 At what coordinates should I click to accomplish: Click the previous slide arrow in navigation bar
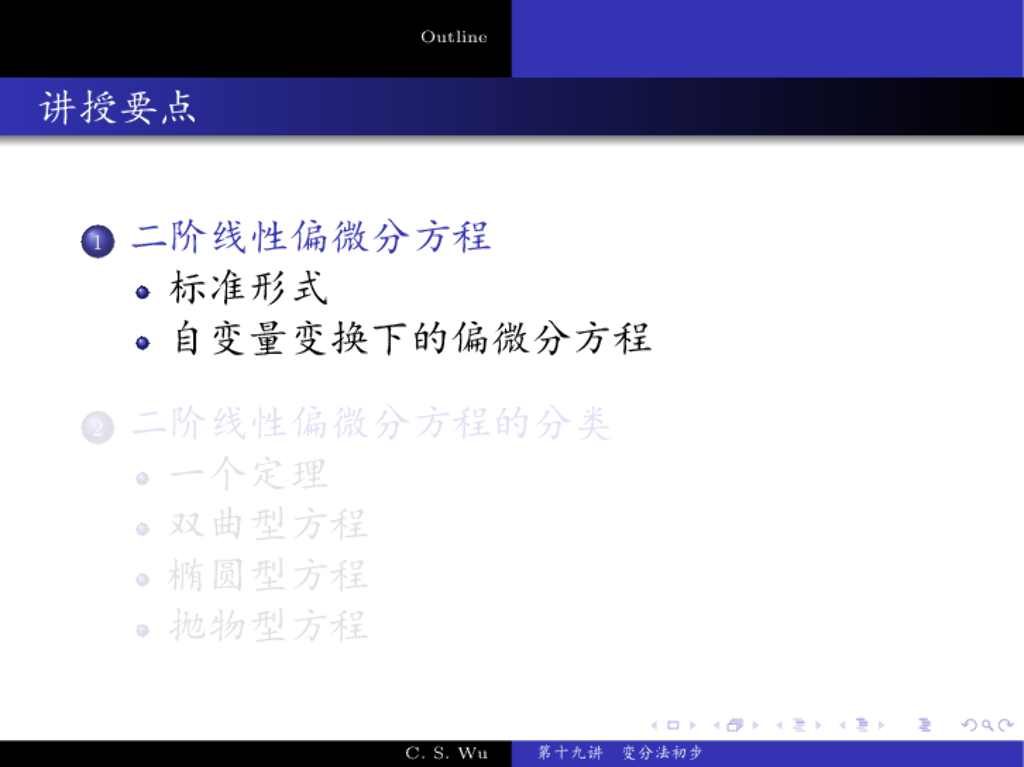coord(654,725)
